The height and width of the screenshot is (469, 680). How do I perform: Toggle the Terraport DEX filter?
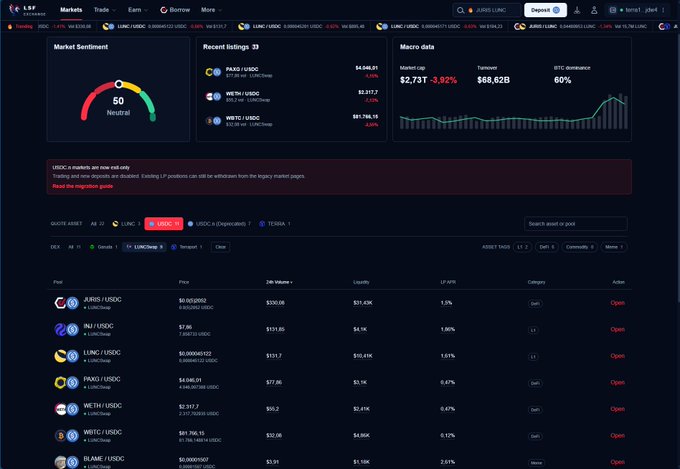point(186,247)
